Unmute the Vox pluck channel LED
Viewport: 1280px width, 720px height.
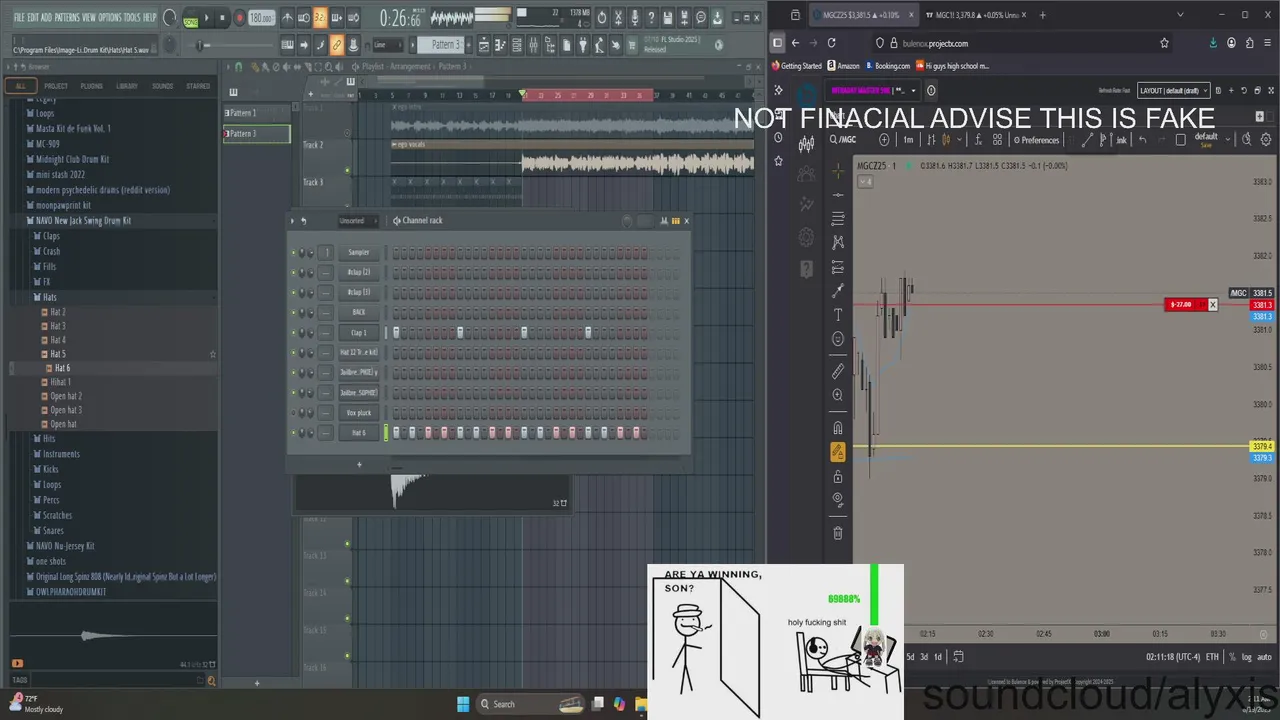293,413
